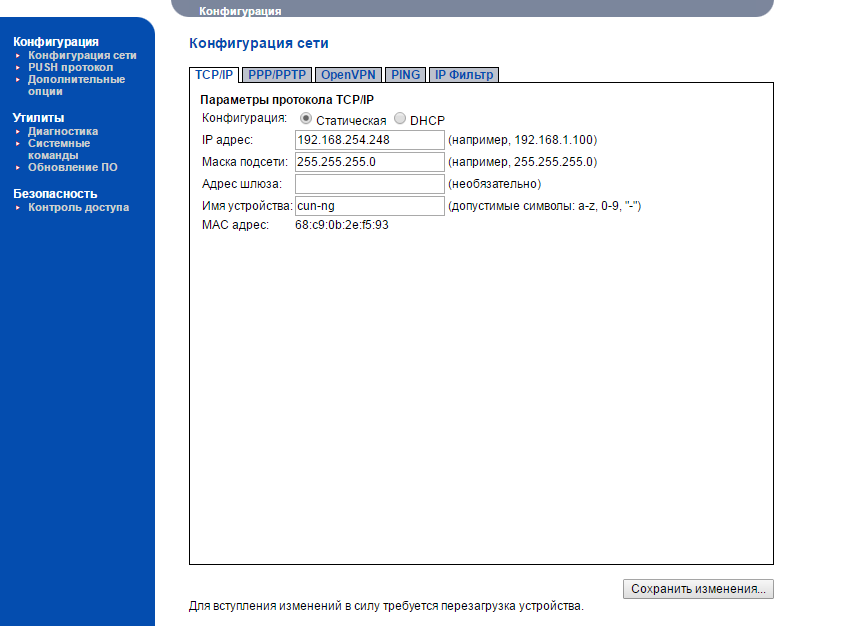Image resolution: width=841 pixels, height=626 pixels.
Task: Switch to the TCP/IP tab
Action: (x=214, y=75)
